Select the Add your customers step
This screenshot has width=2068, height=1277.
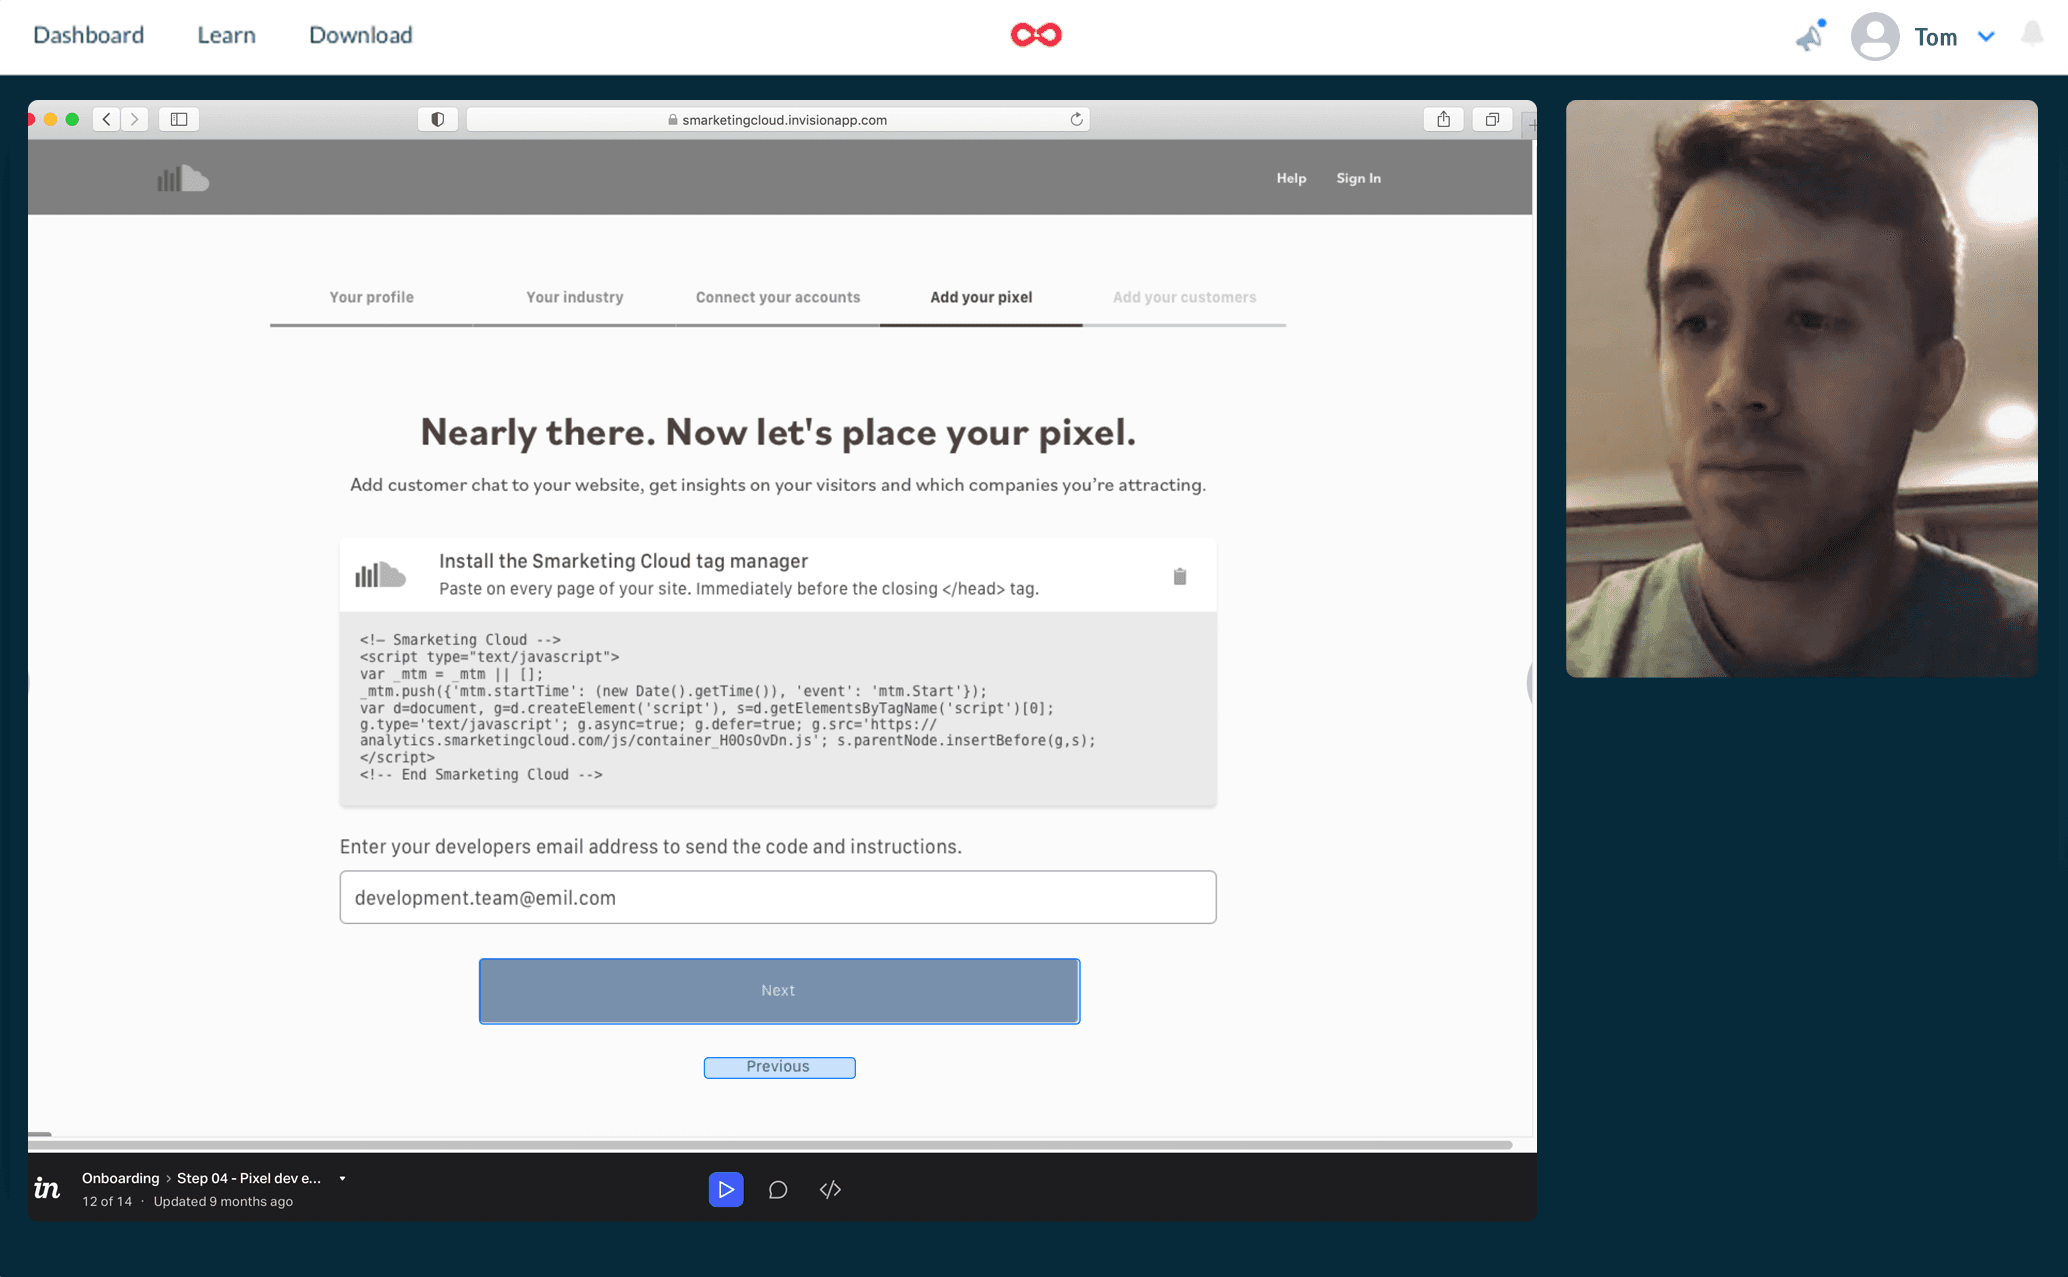(x=1184, y=297)
